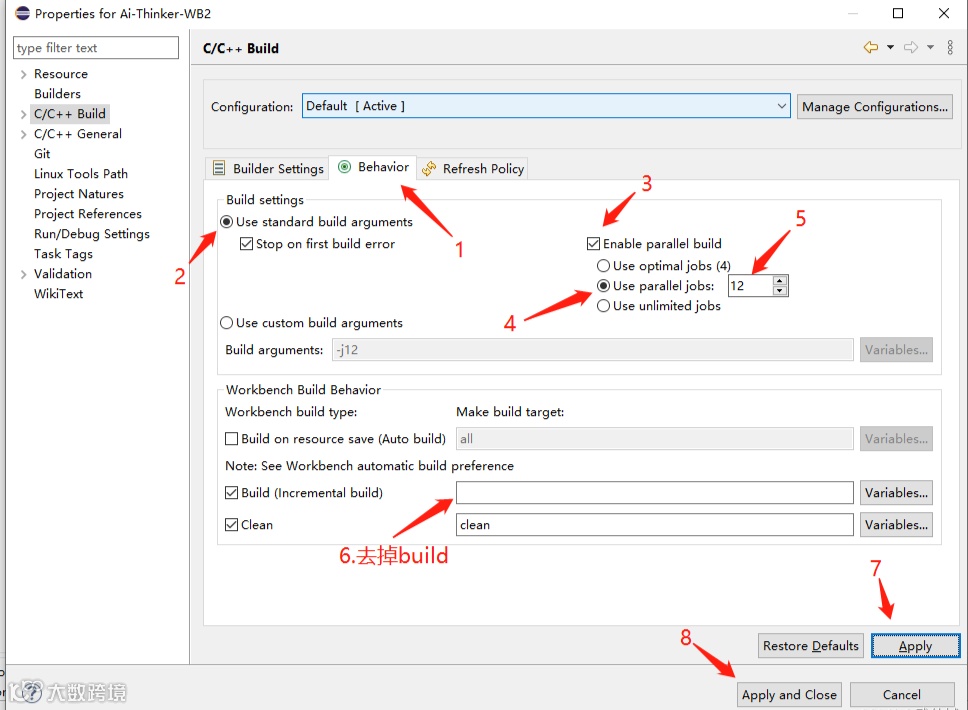
Task: Toggle Stop on first build error
Action: pos(246,244)
